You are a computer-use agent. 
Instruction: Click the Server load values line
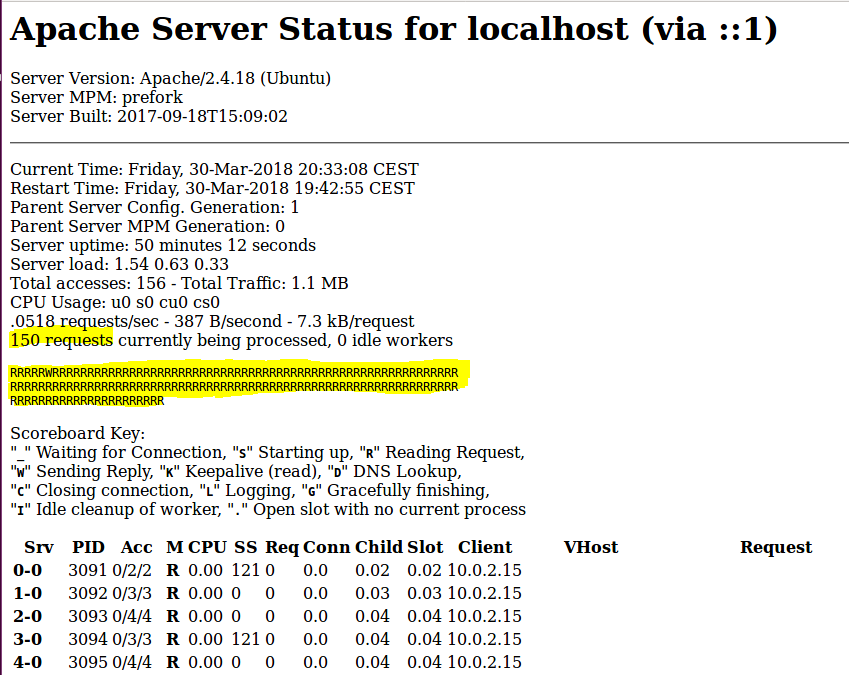click(x=119, y=264)
